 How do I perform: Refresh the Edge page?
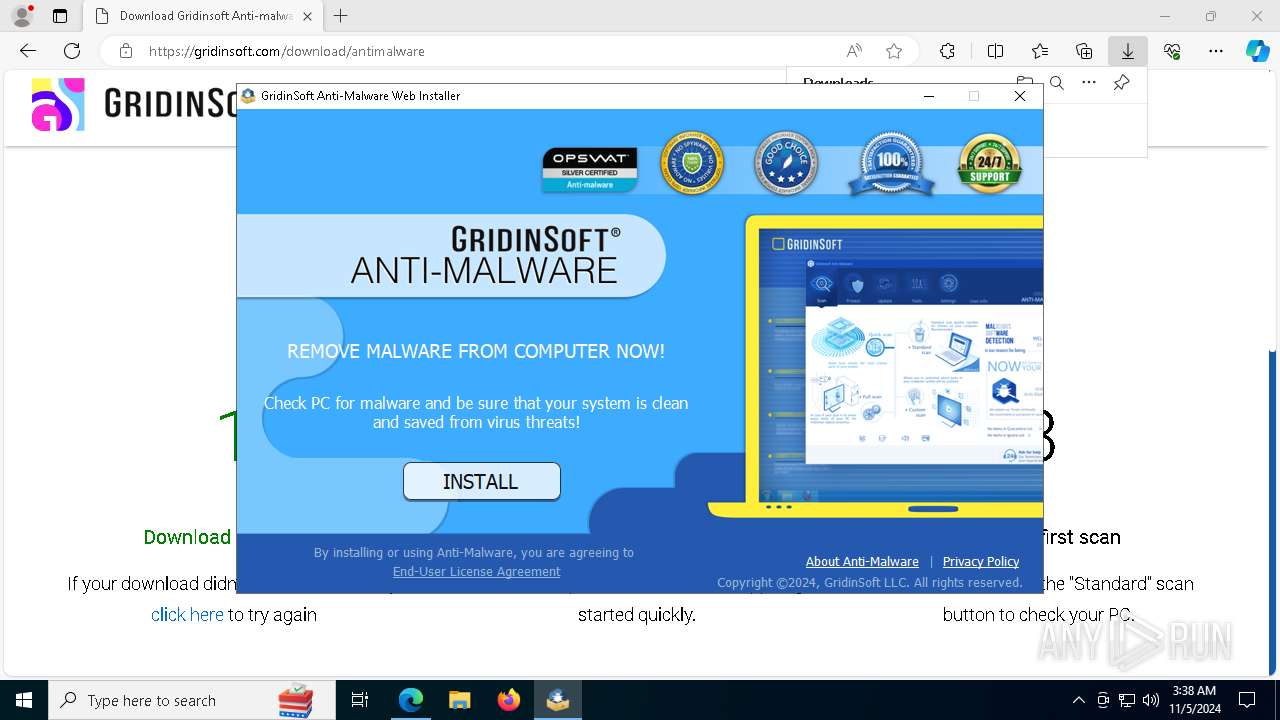[x=72, y=51]
